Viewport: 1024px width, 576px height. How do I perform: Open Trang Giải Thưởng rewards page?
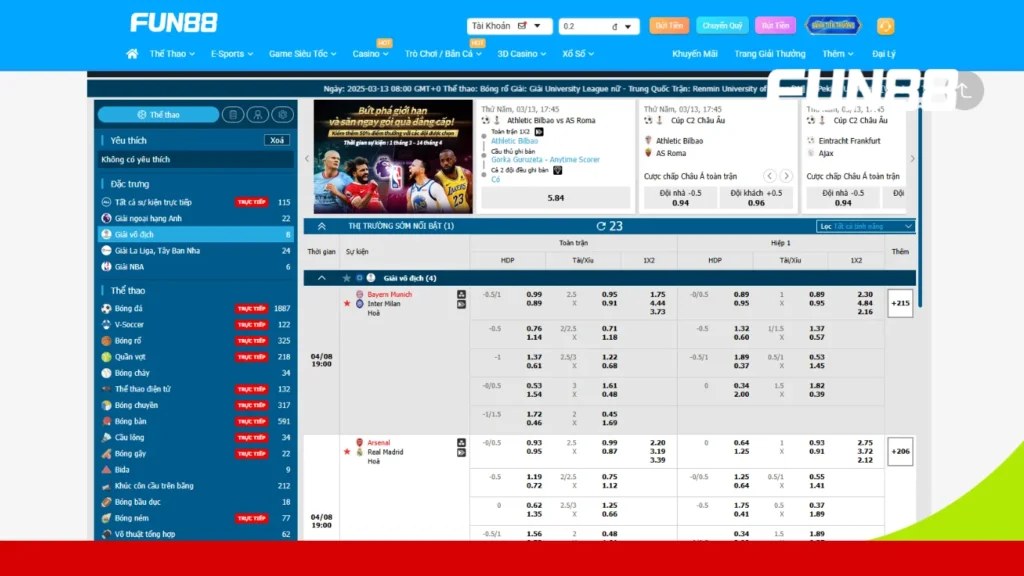769,54
